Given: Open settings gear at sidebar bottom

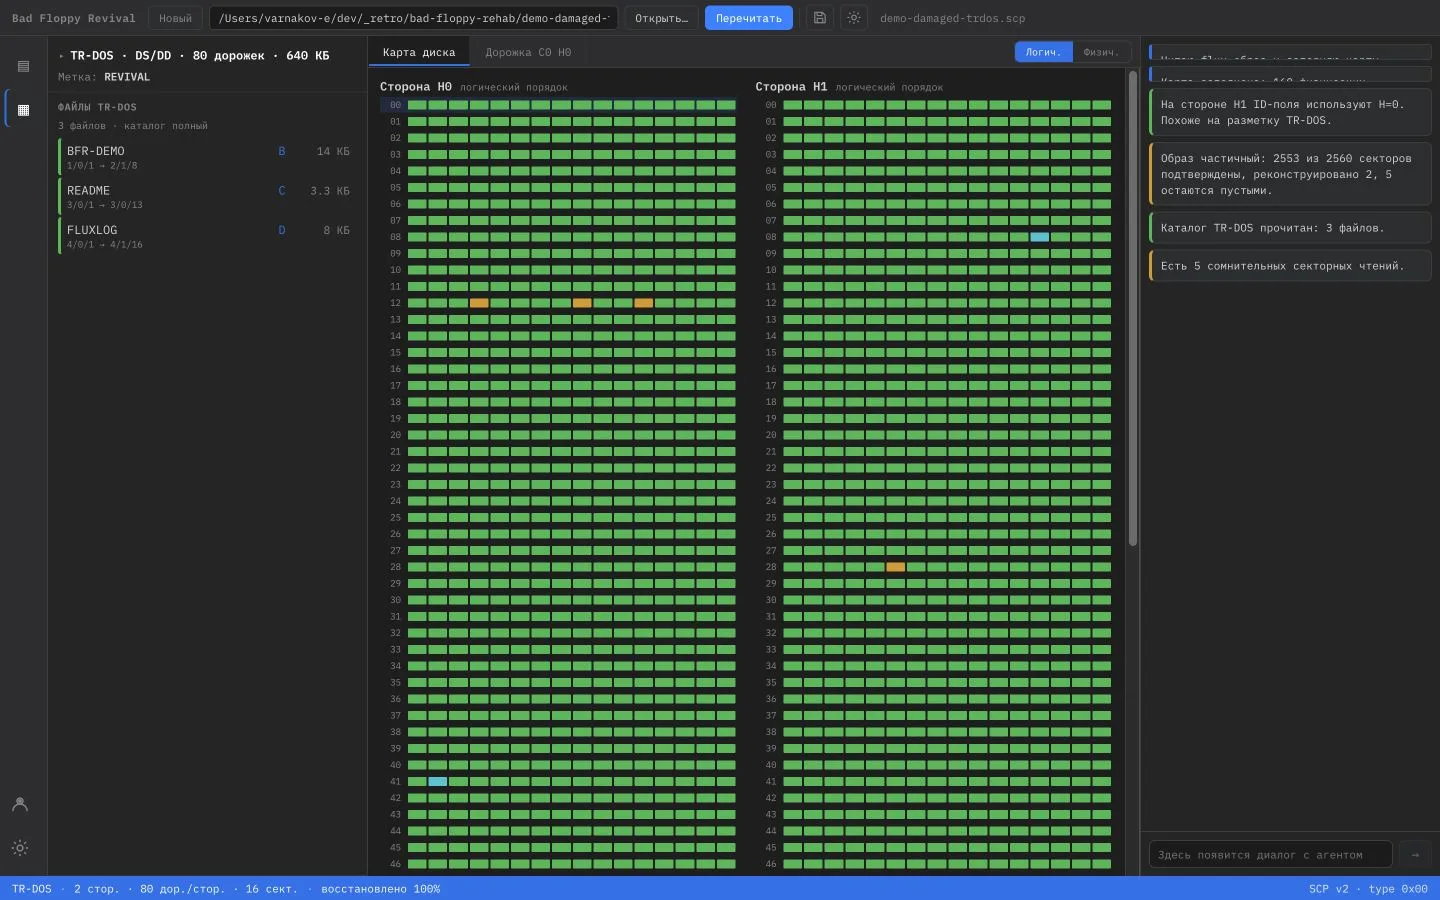Looking at the screenshot, I should point(20,847).
